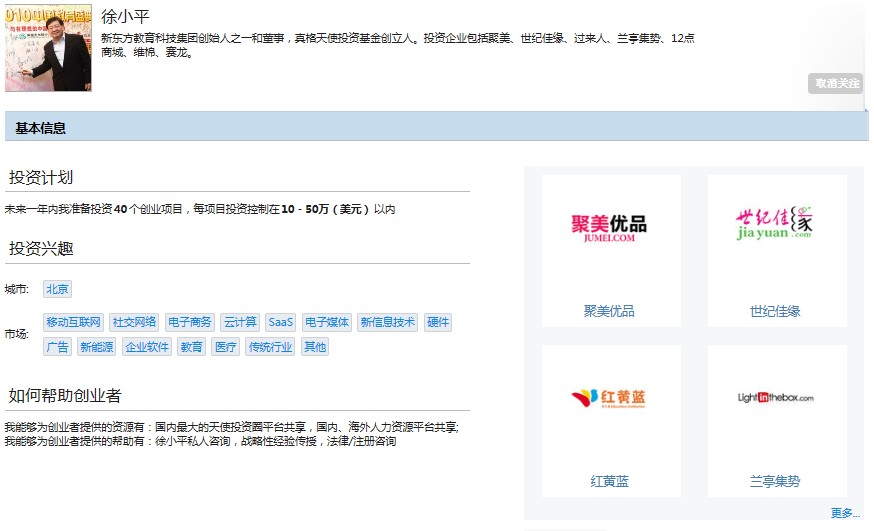Select the 医疗 market tag
The height and width of the screenshot is (531, 874).
225,347
